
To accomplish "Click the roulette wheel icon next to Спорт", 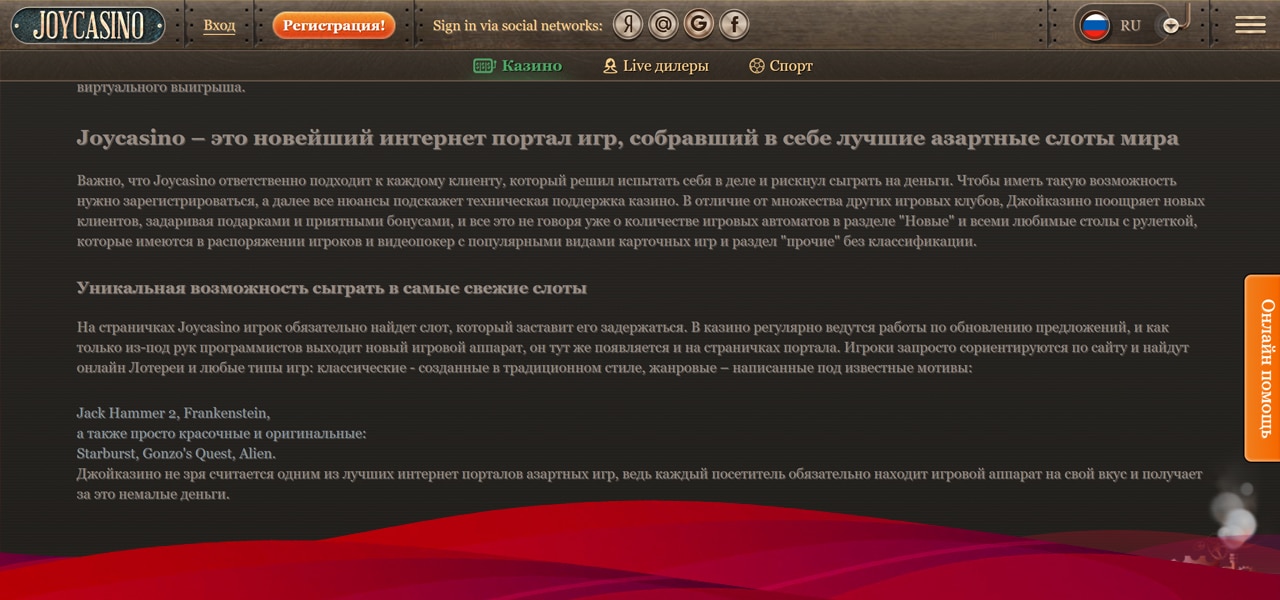I will pos(756,65).
